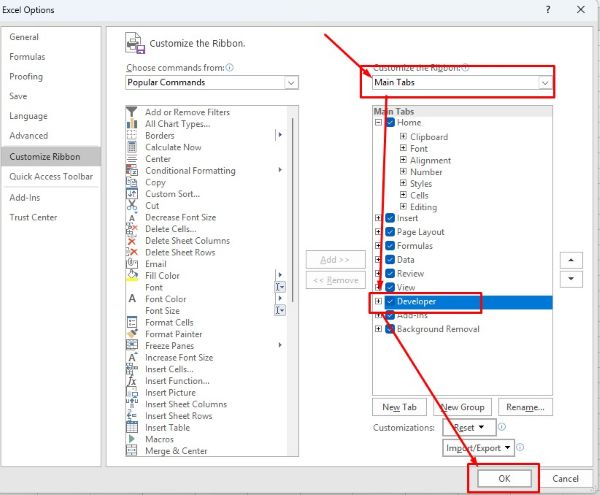Click the Move Down arrow button

[571, 279]
